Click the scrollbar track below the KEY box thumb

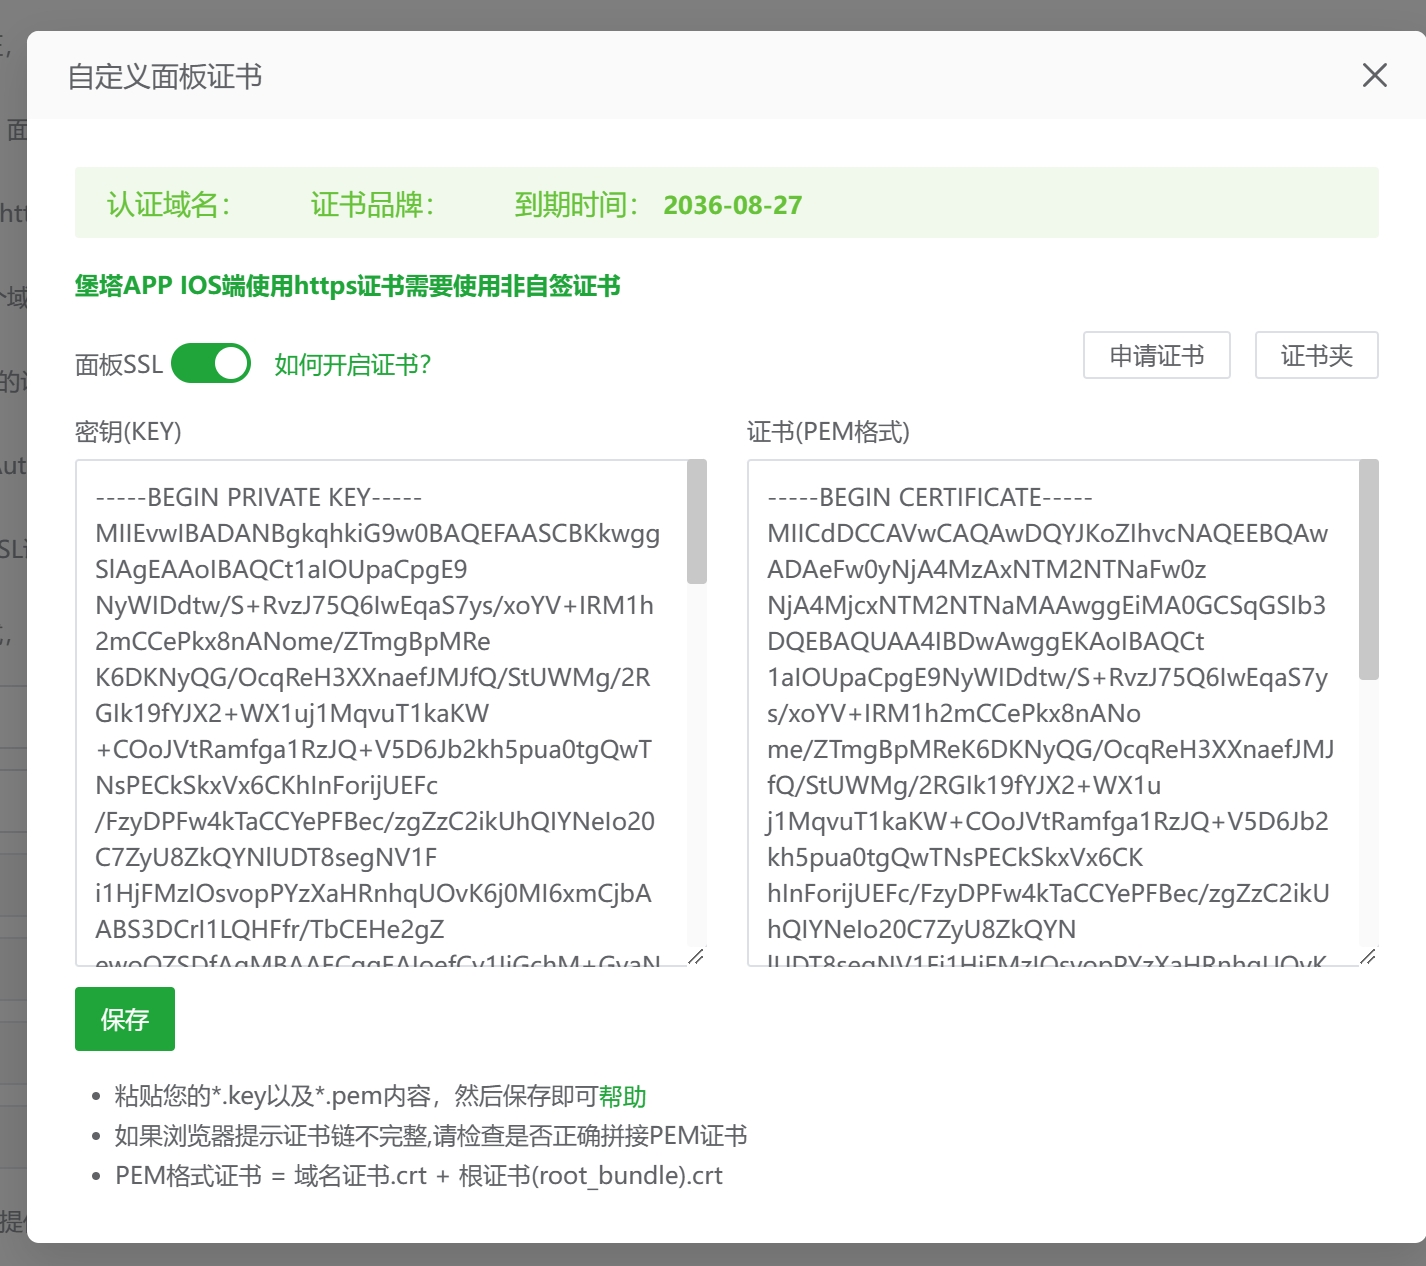point(697,765)
